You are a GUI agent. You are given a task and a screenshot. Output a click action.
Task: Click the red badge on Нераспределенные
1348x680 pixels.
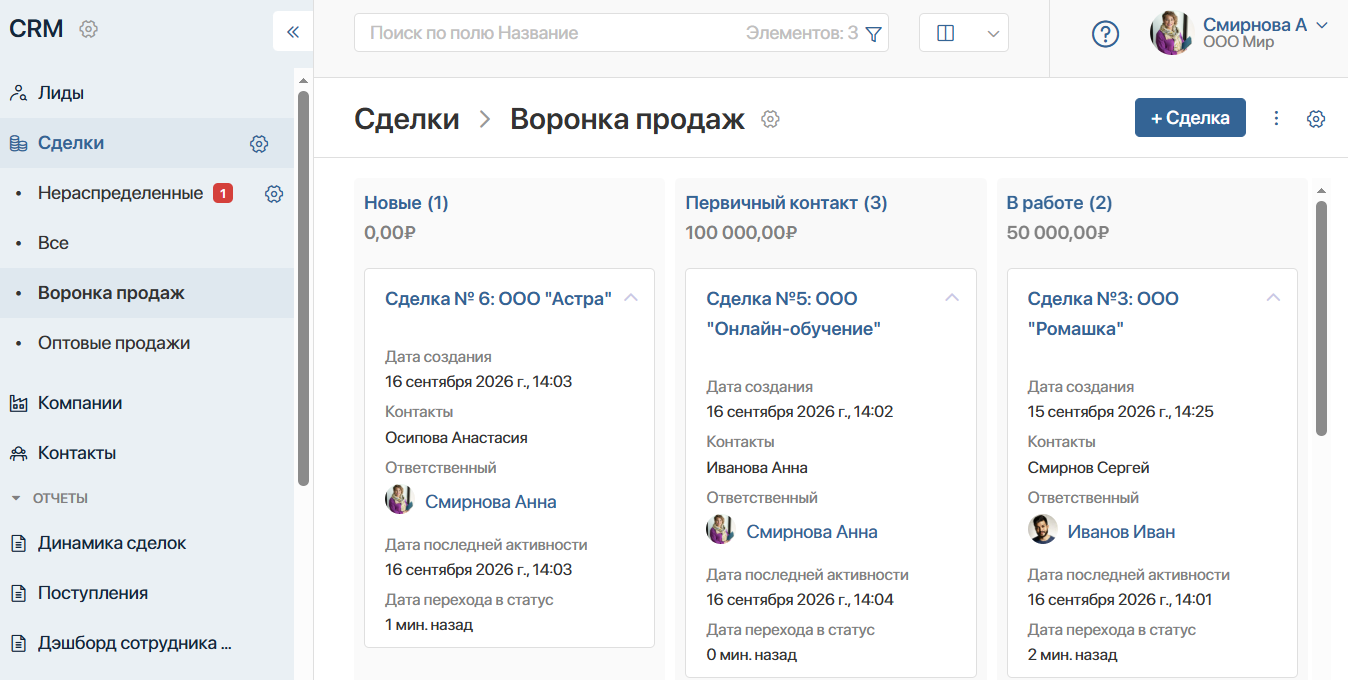(223, 193)
